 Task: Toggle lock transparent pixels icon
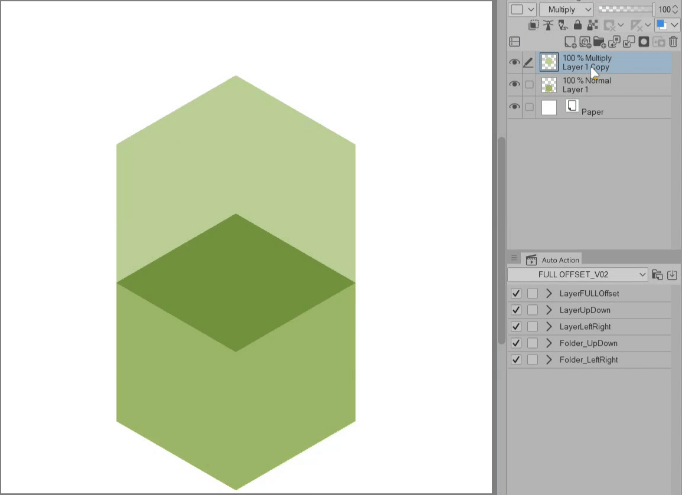tap(592, 25)
